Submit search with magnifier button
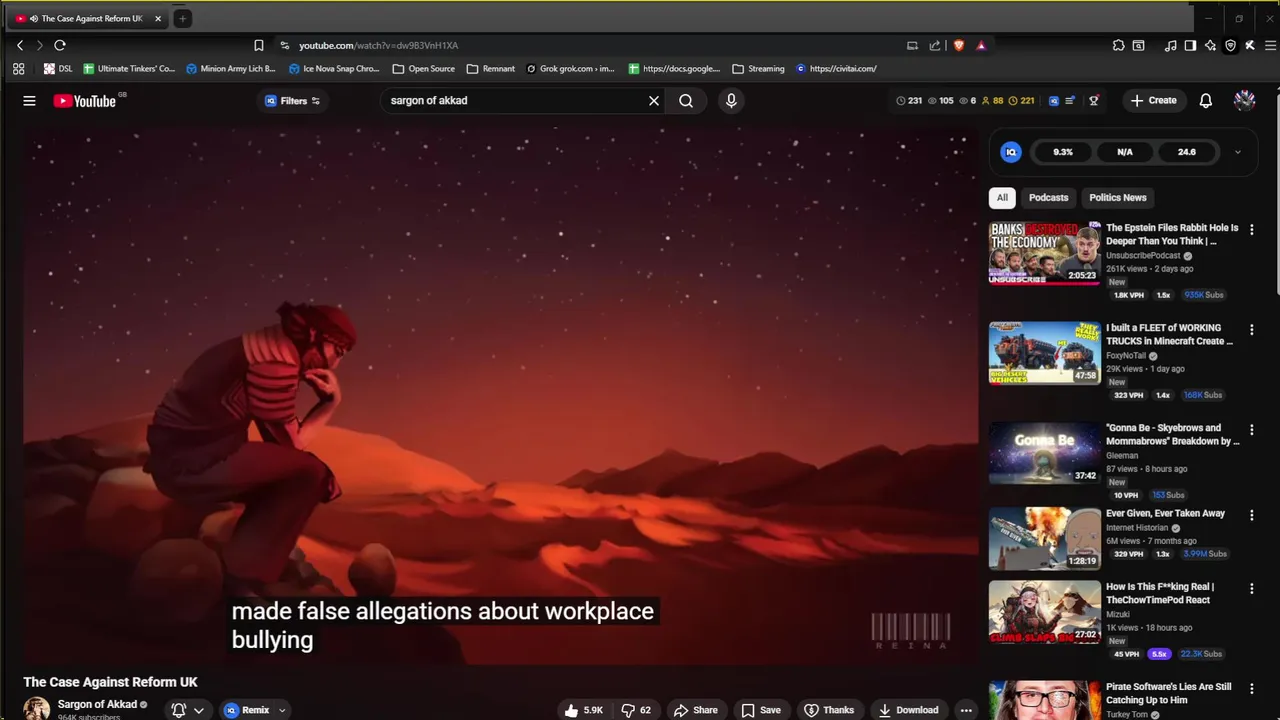Screen dimensions: 1280x720 click(686, 100)
